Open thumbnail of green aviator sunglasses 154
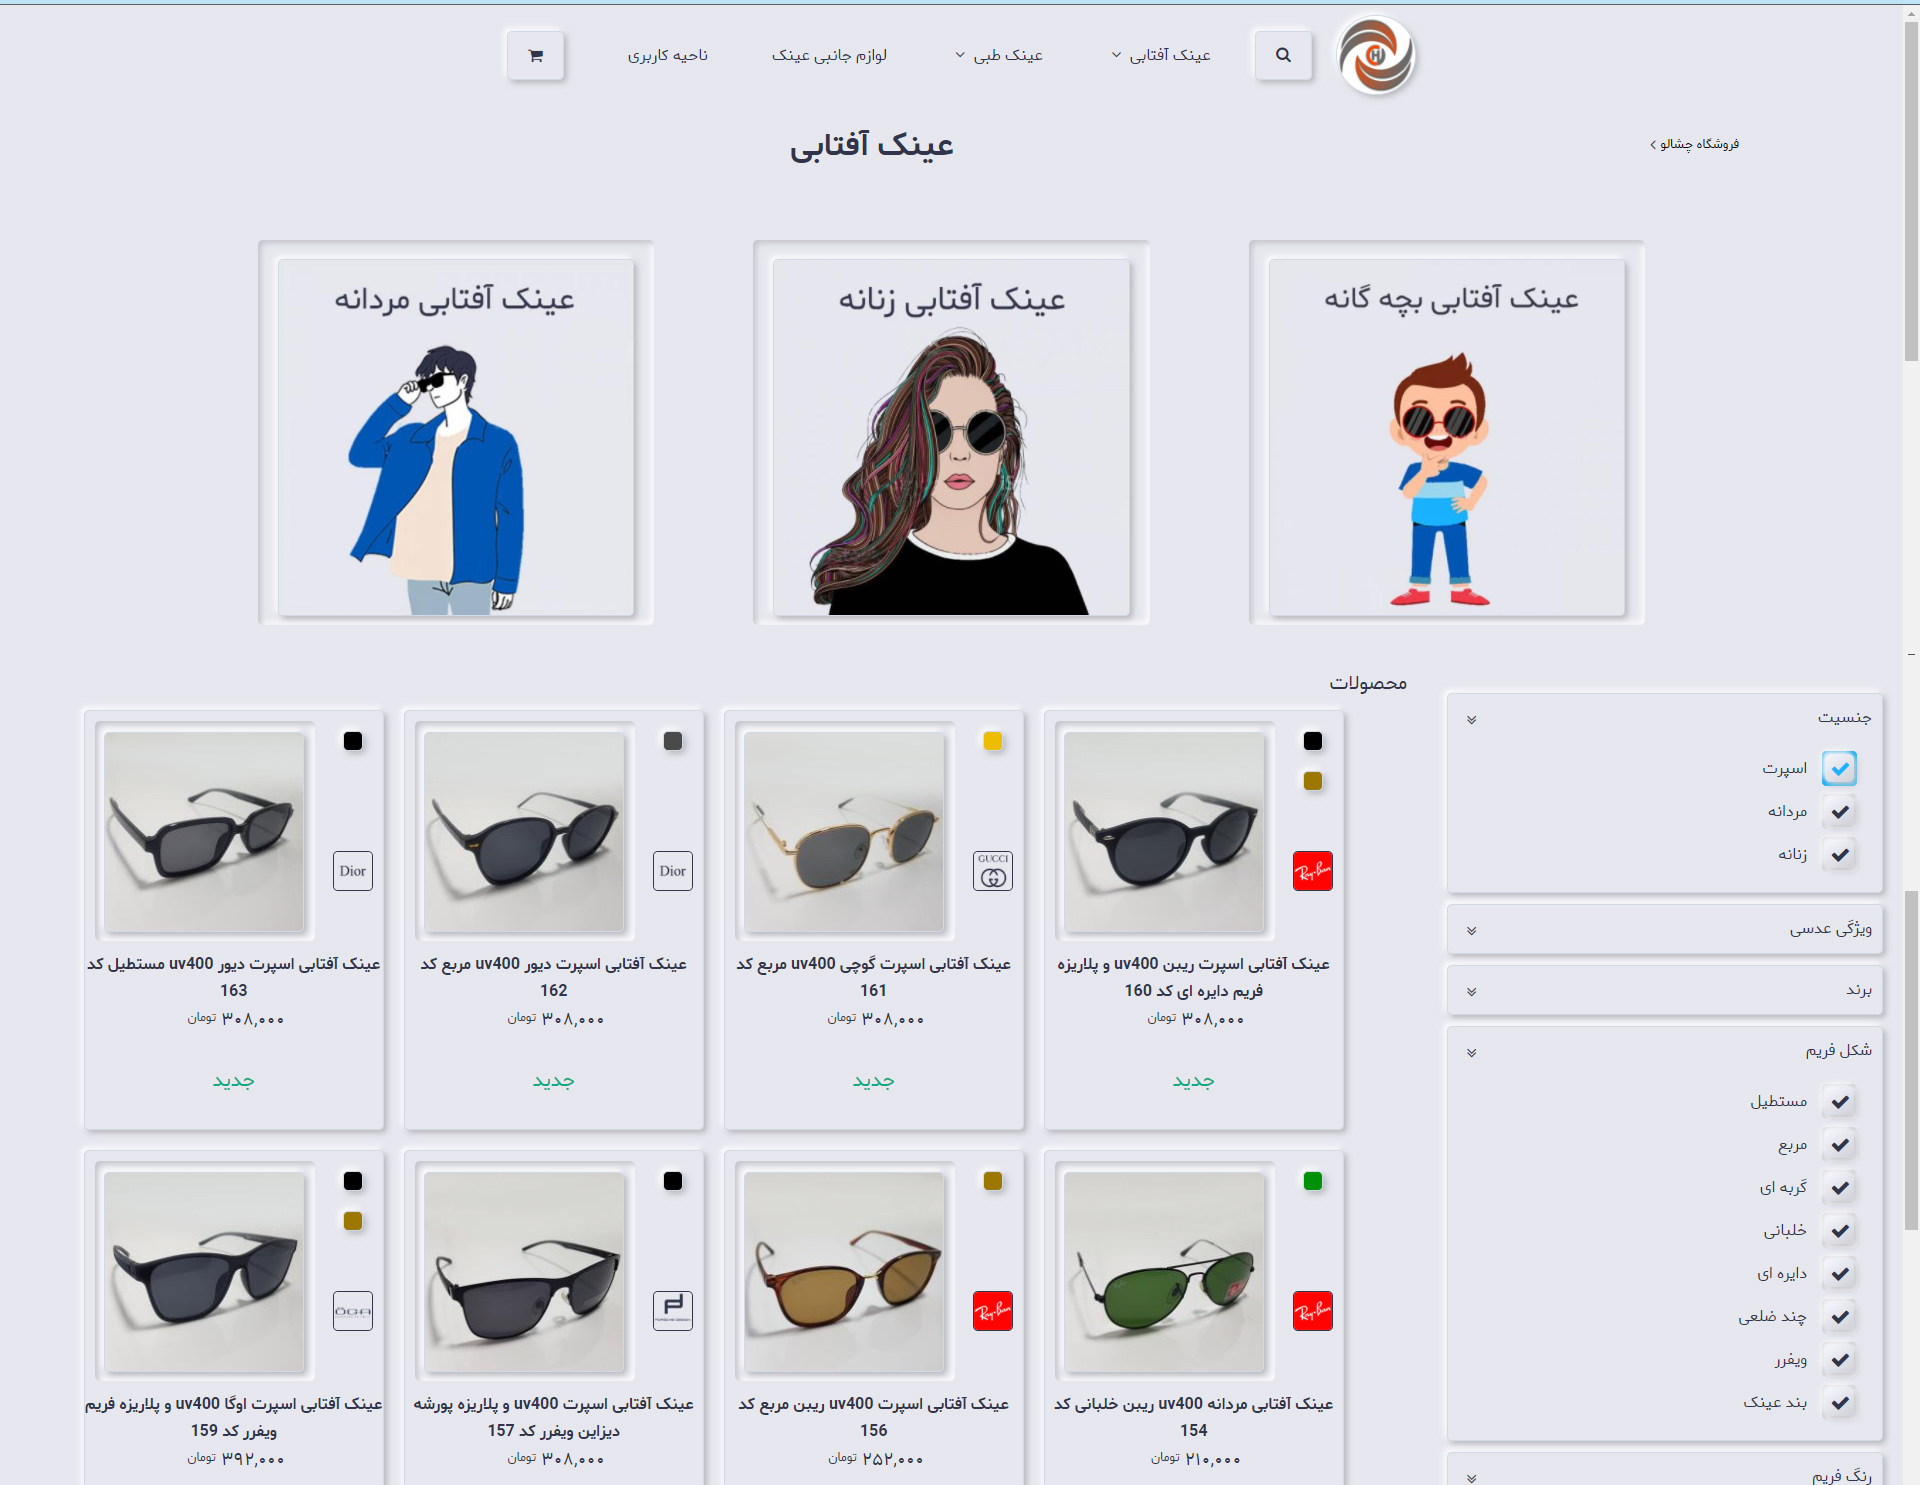The height and width of the screenshot is (1485, 1920). pos(1164,1272)
